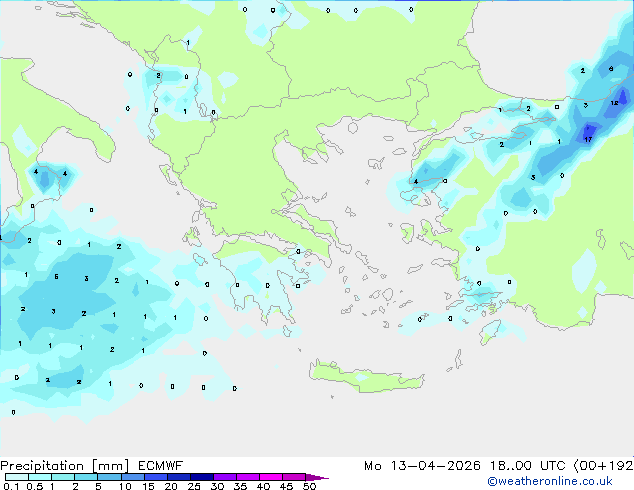Select the 45–50 mm legend swatch

tap(294, 477)
